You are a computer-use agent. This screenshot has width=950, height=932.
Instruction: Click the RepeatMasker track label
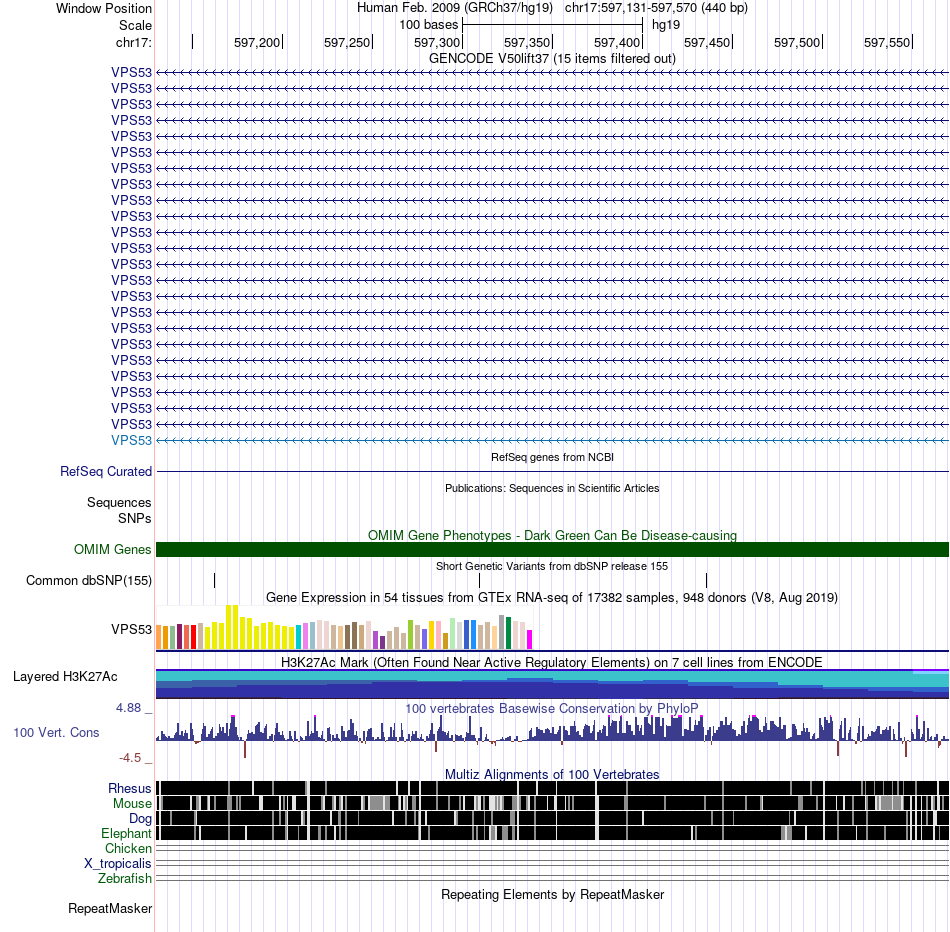click(x=110, y=908)
